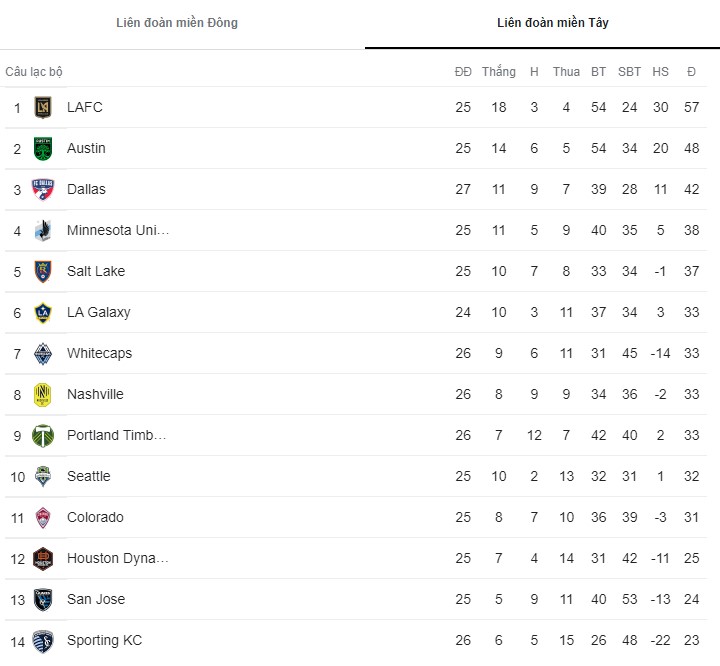Click the Thua column header
Image resolution: width=720 pixels, height=666 pixels.
pos(566,72)
